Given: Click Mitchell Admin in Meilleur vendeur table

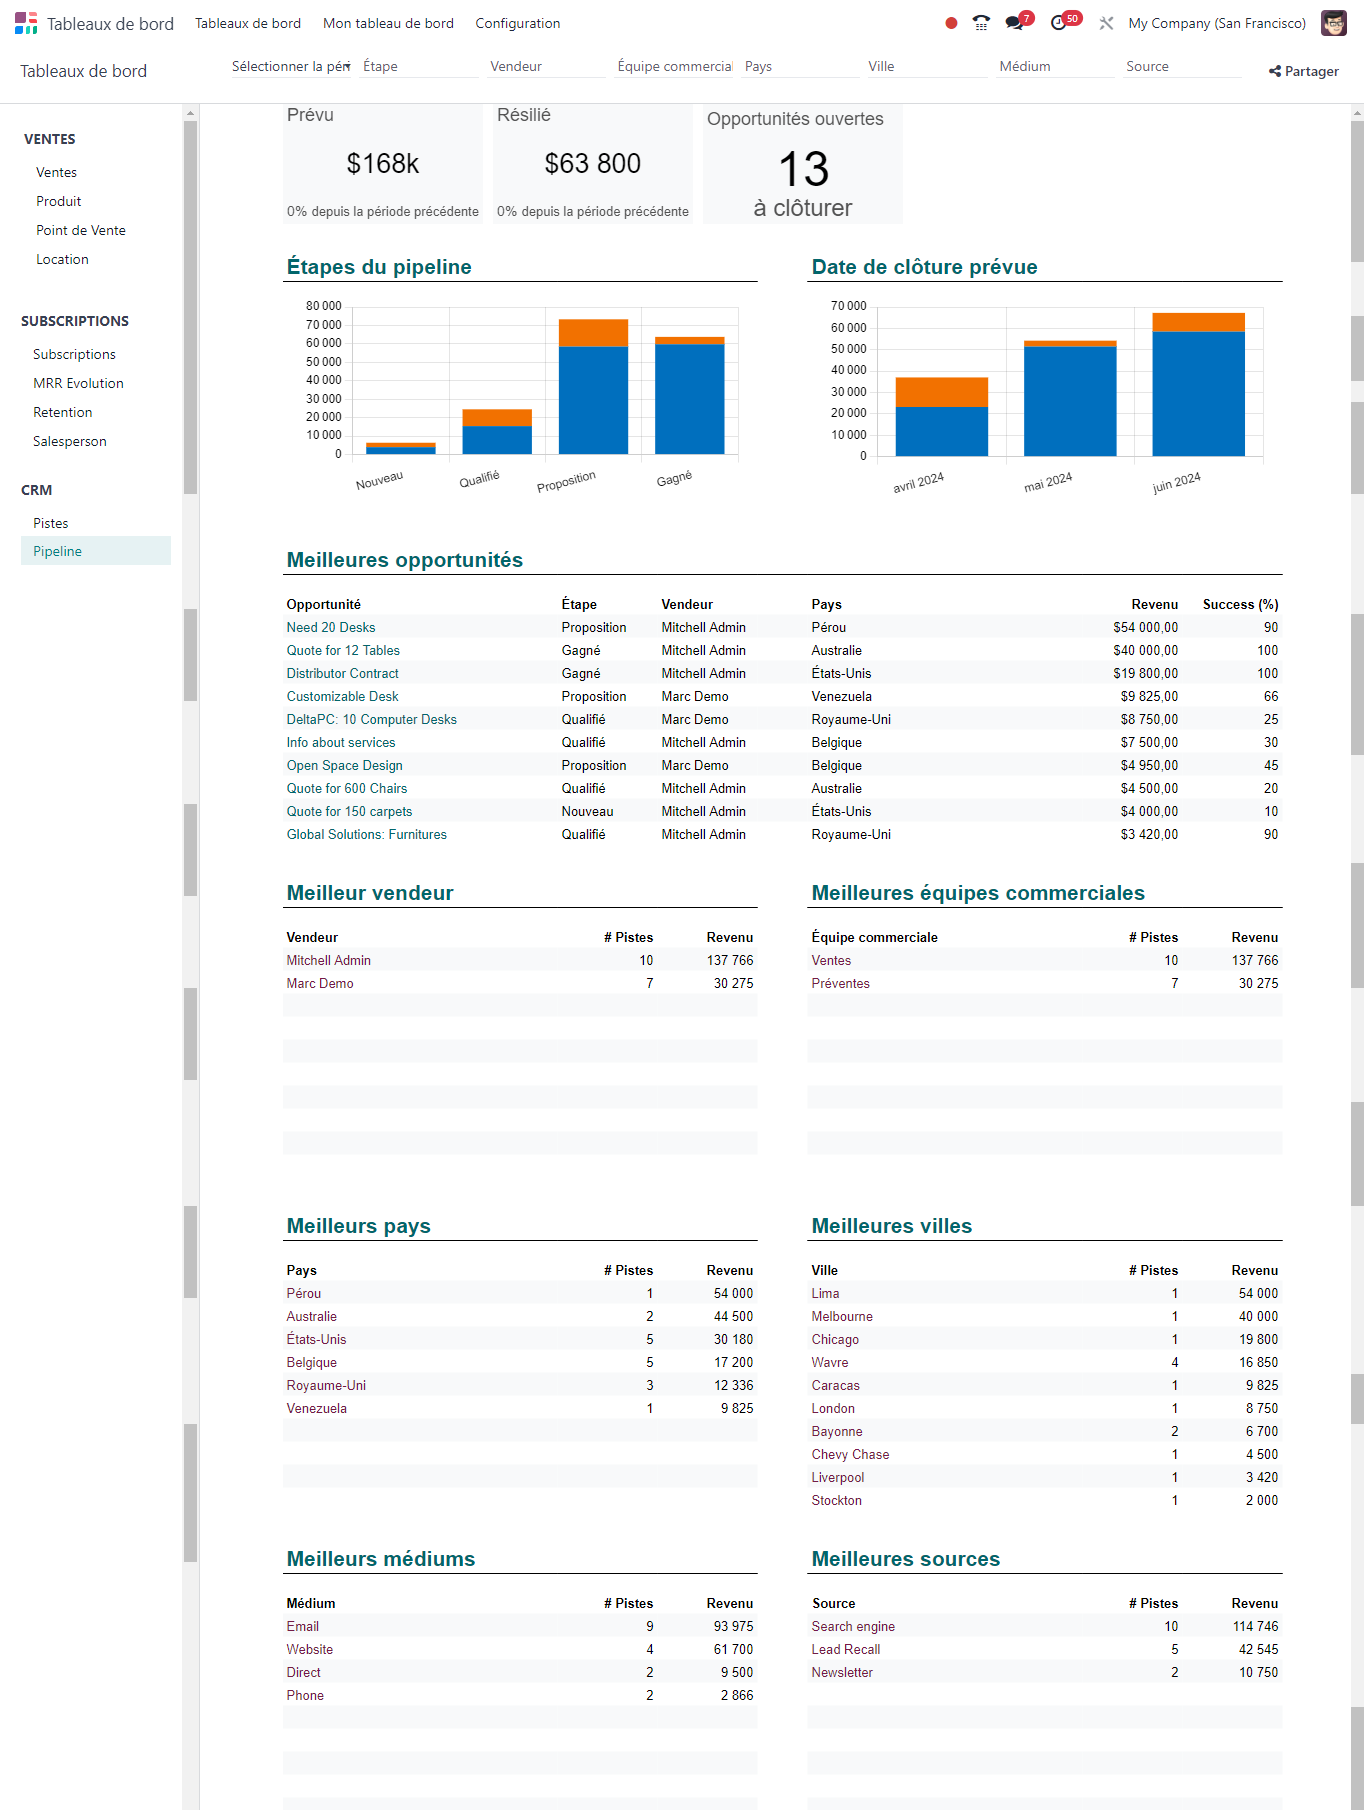Looking at the screenshot, I should pos(329,960).
